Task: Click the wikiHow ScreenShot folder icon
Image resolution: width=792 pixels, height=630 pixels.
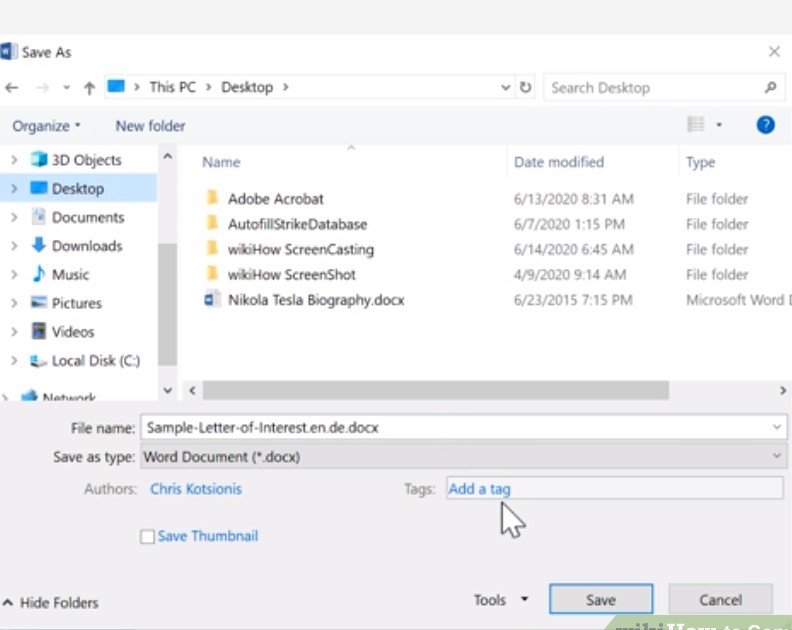Action: pyautogui.click(x=213, y=273)
